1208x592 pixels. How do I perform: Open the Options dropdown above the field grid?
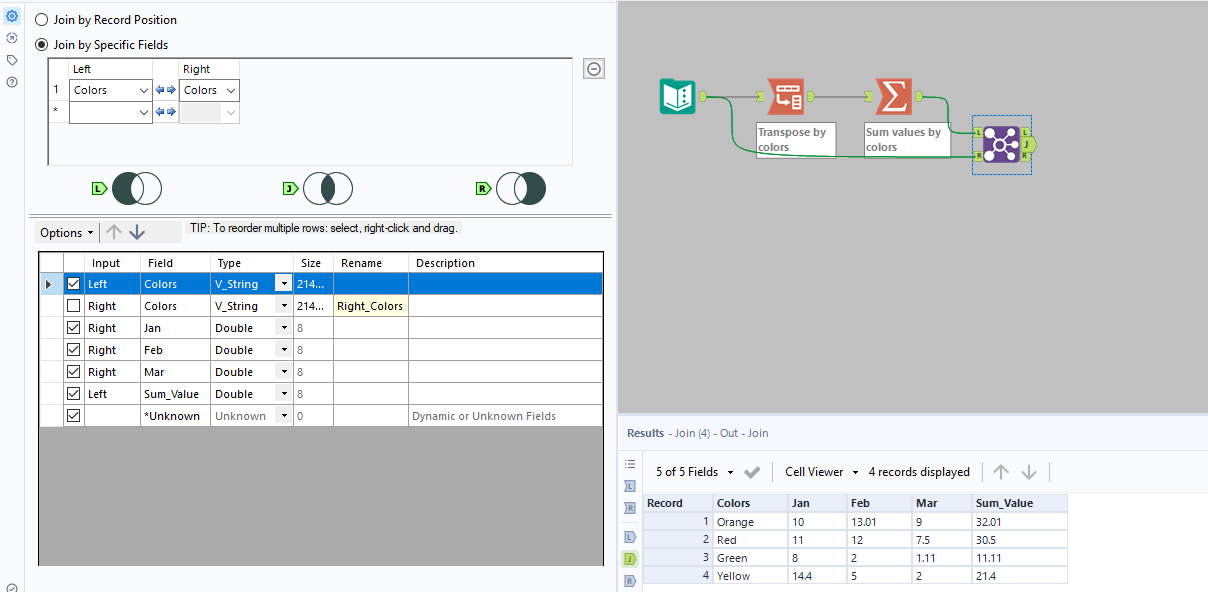tap(66, 232)
